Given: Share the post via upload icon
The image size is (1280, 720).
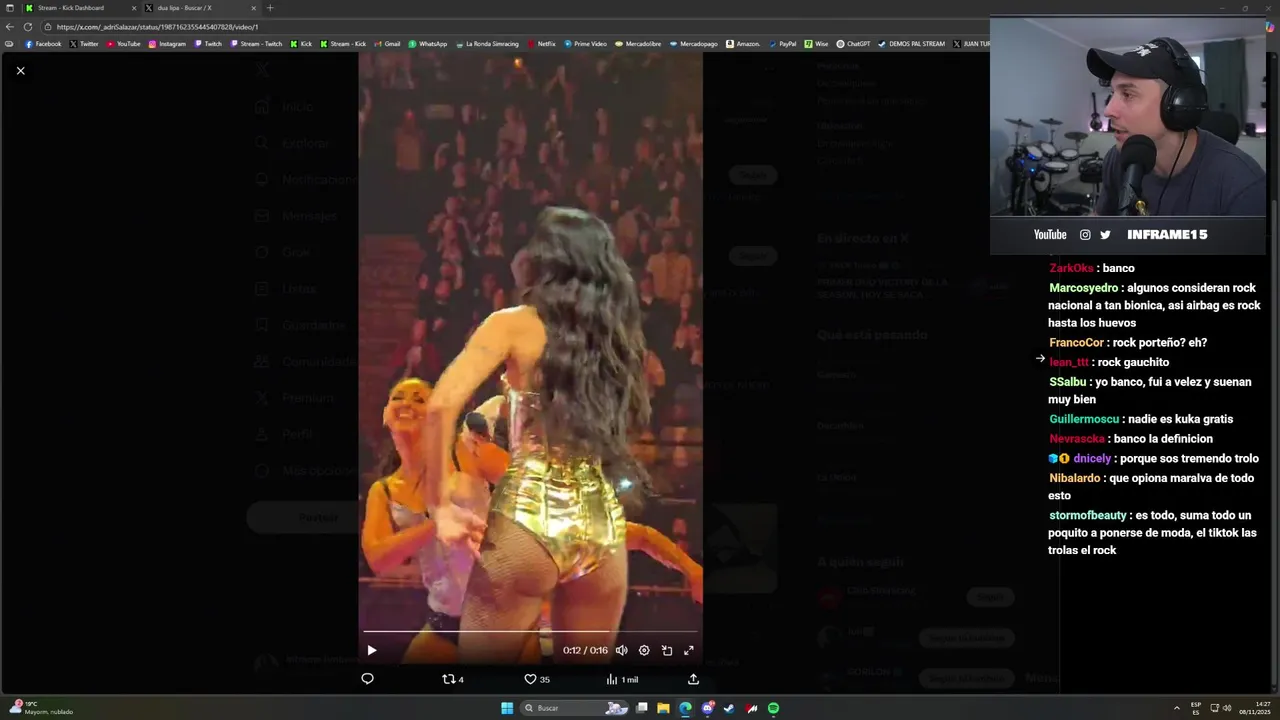Looking at the screenshot, I should click(x=693, y=679).
